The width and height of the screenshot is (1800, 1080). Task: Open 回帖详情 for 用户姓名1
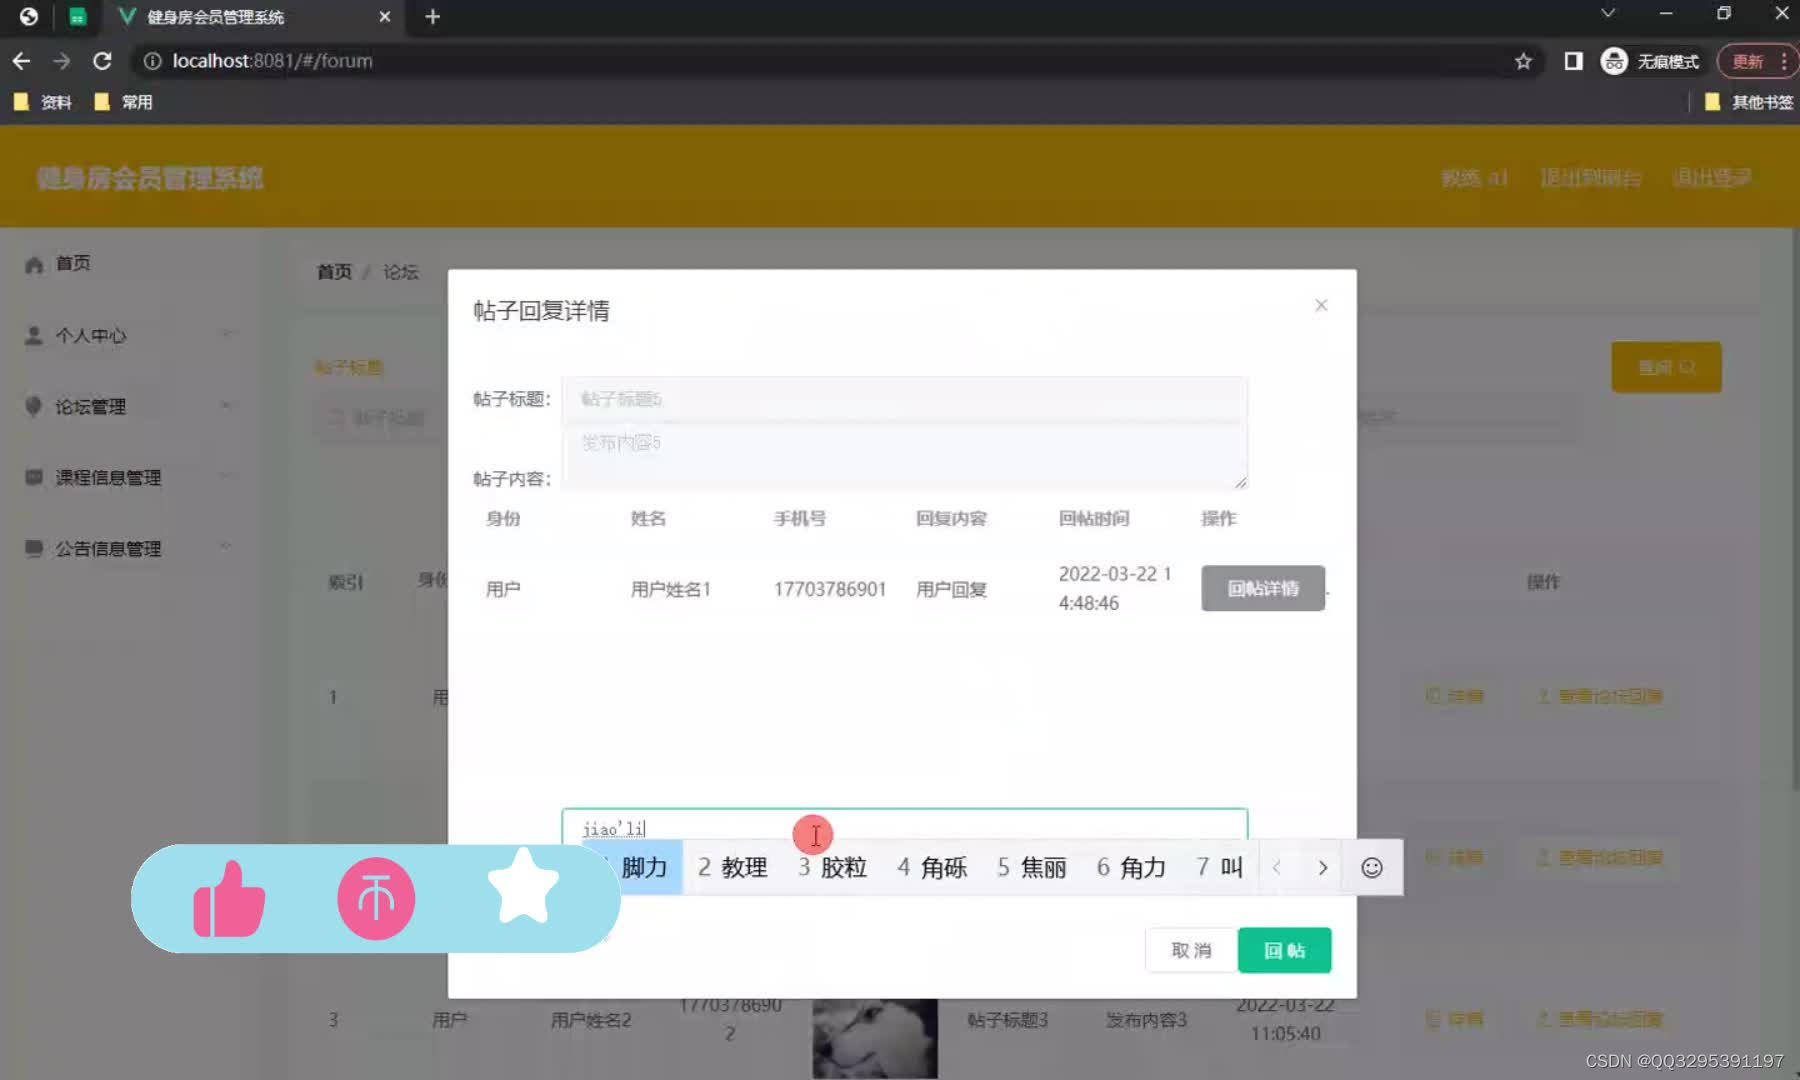pyautogui.click(x=1263, y=588)
